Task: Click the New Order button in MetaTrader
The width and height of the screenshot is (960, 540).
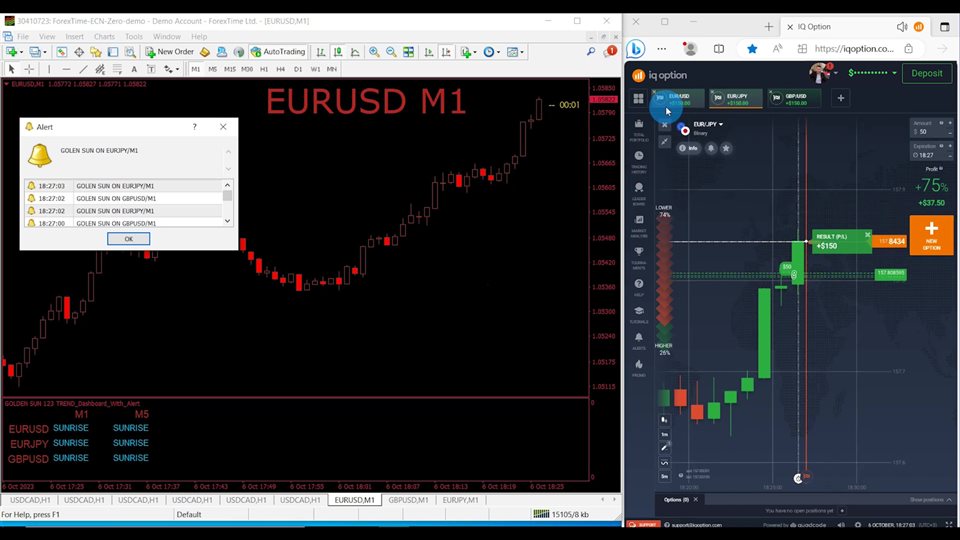Action: point(170,52)
